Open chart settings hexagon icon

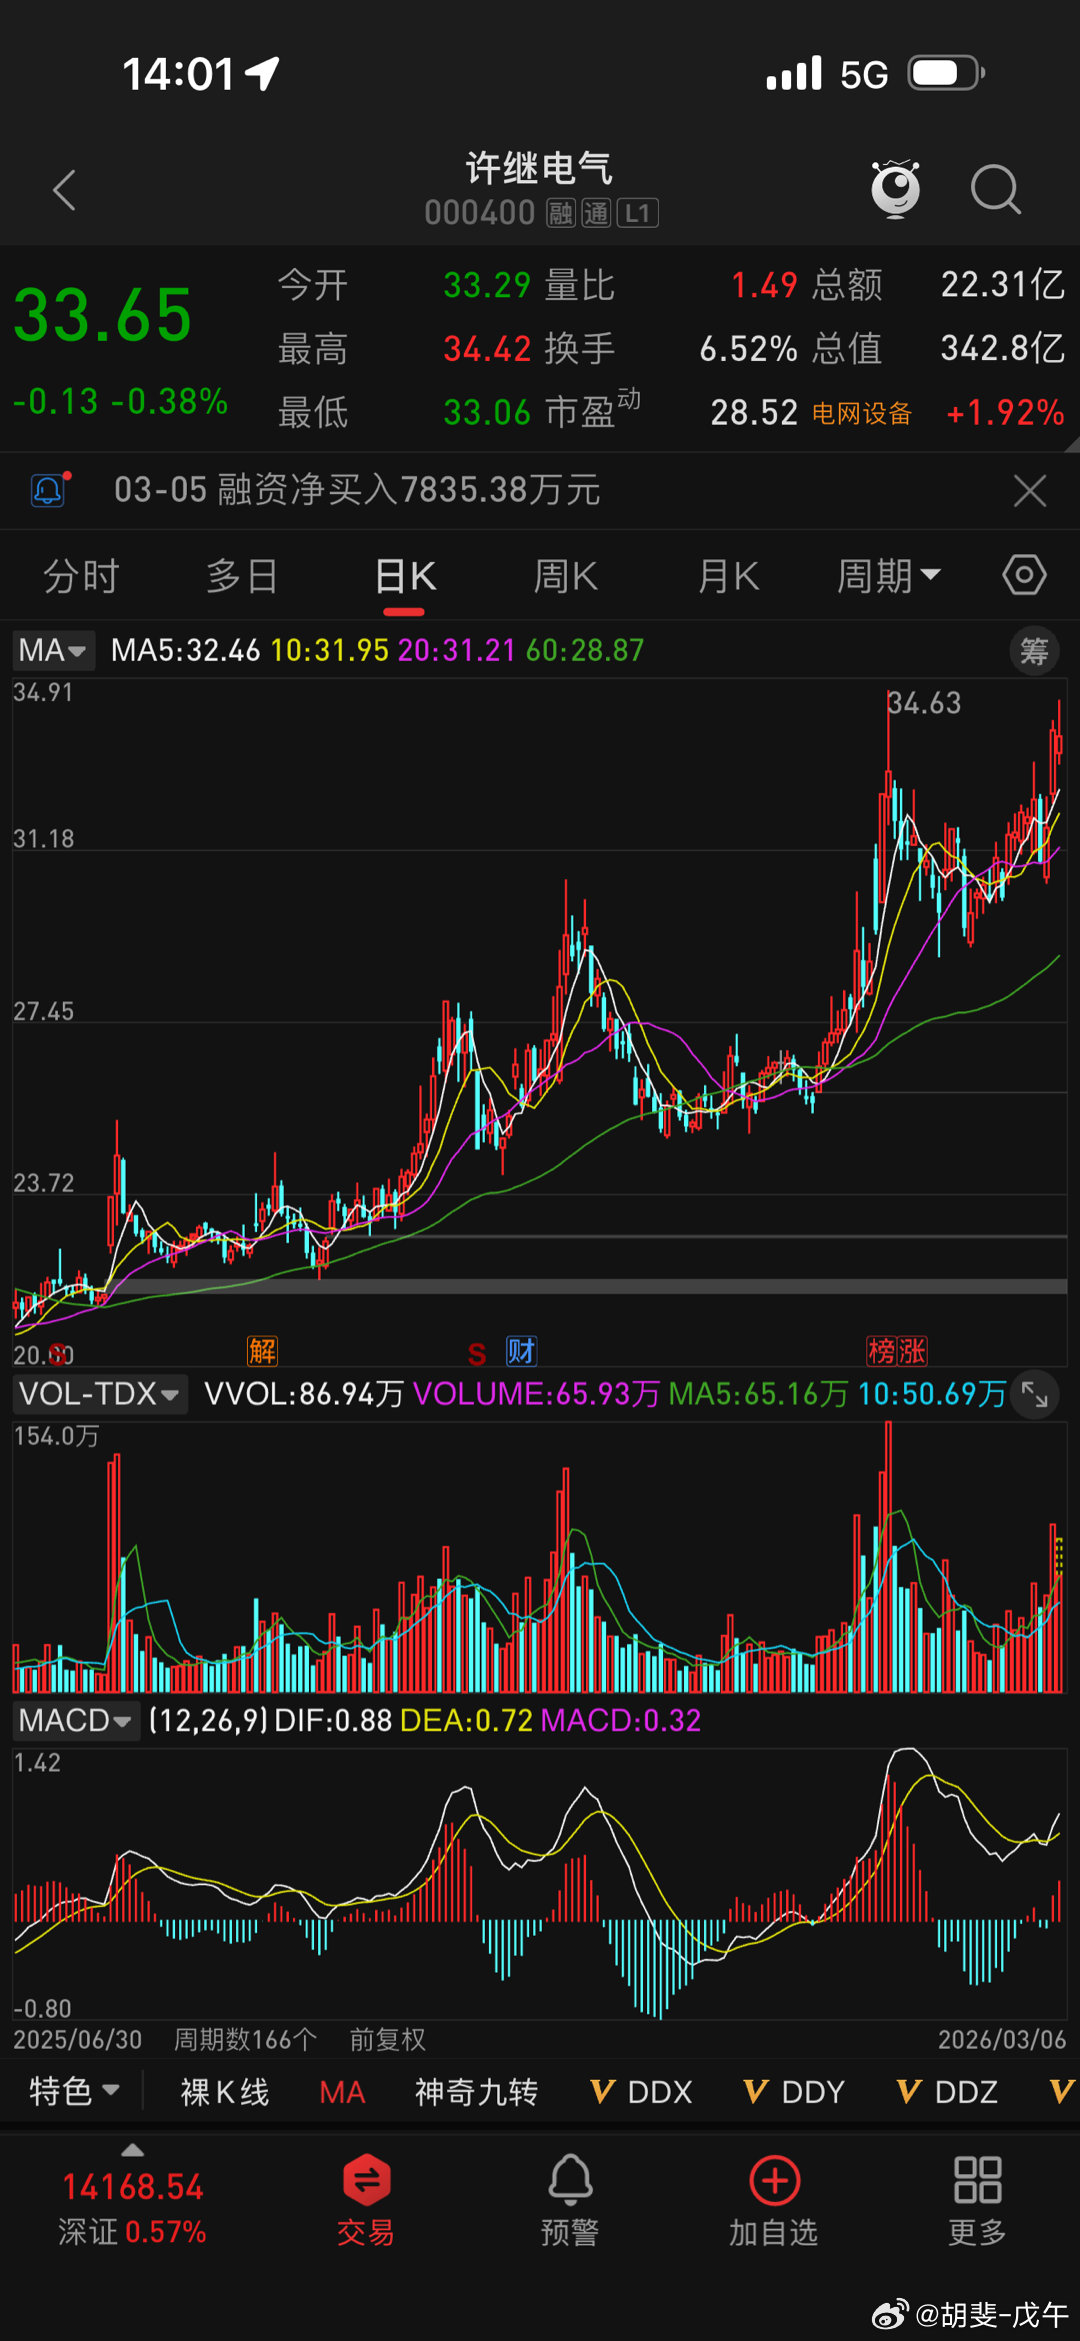pyautogui.click(x=1024, y=575)
